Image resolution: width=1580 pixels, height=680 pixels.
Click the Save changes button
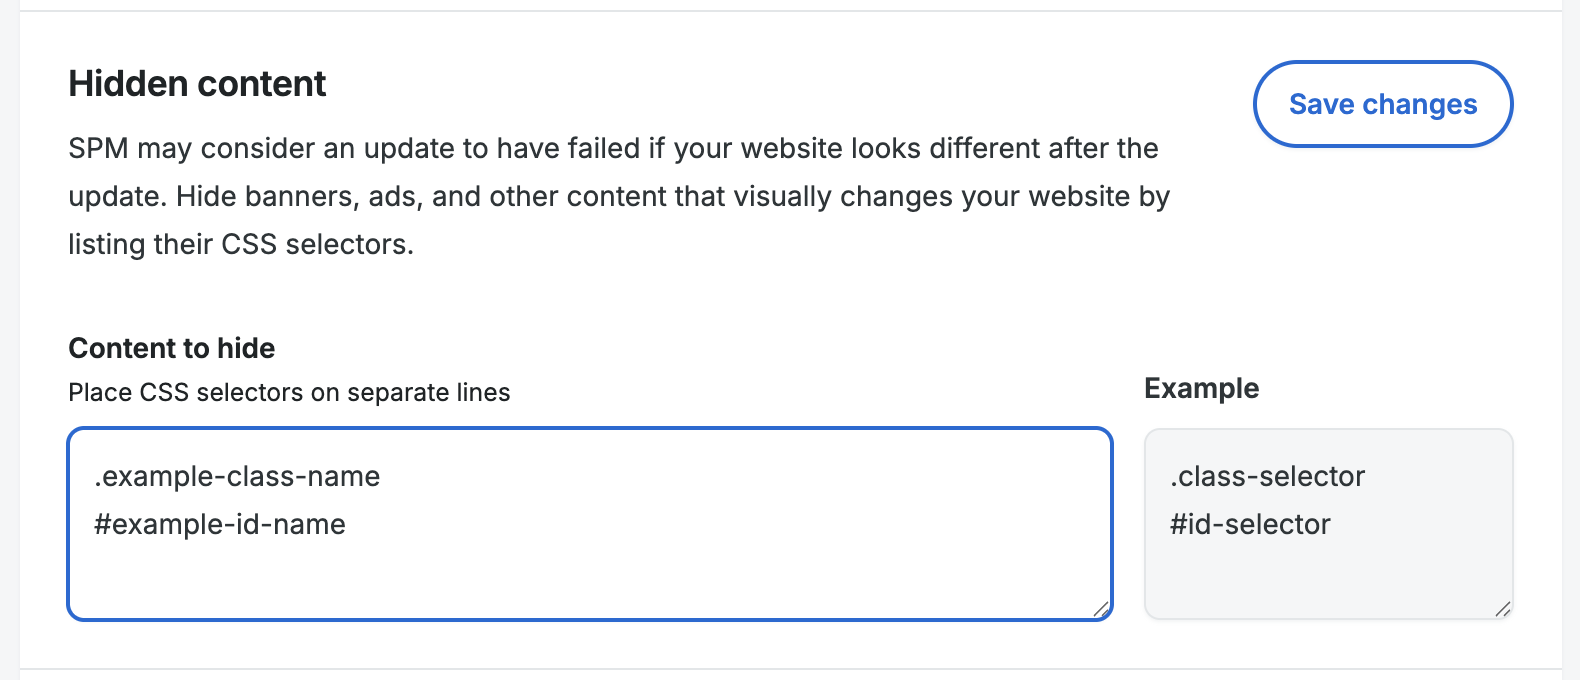point(1382,104)
